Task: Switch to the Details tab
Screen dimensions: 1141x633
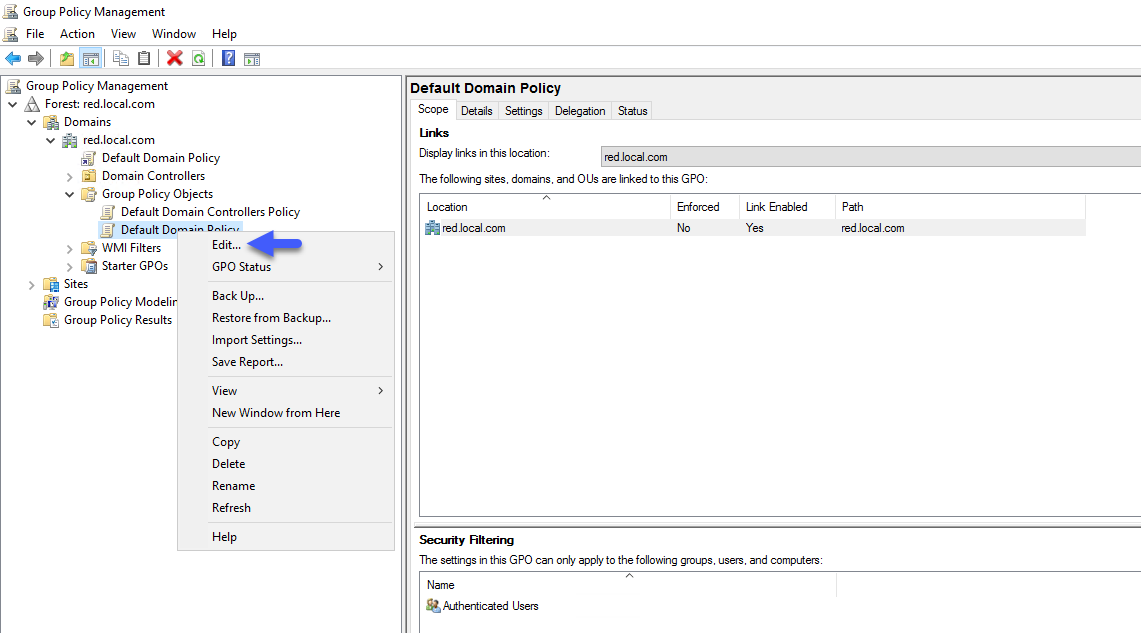Action: tap(477, 111)
